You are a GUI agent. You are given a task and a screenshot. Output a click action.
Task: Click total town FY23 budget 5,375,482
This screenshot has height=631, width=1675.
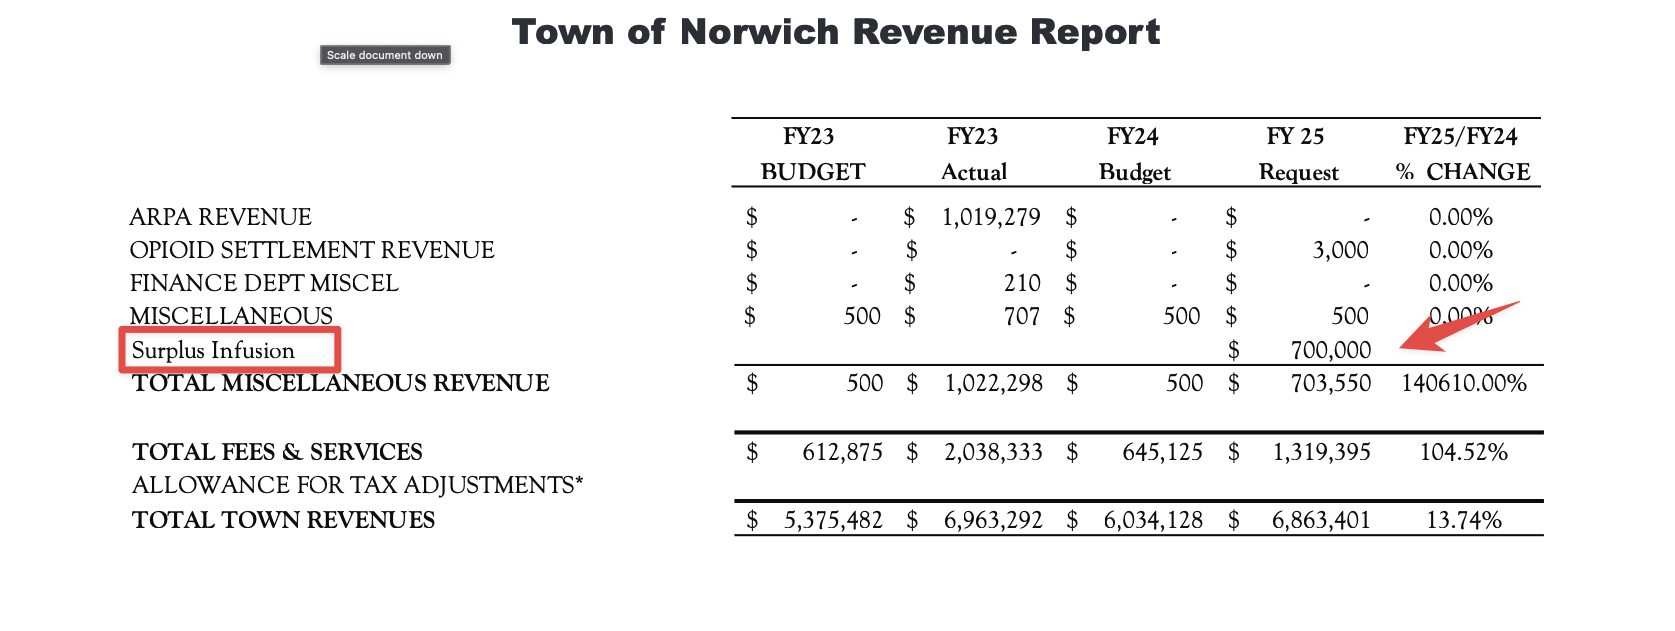[x=833, y=520]
